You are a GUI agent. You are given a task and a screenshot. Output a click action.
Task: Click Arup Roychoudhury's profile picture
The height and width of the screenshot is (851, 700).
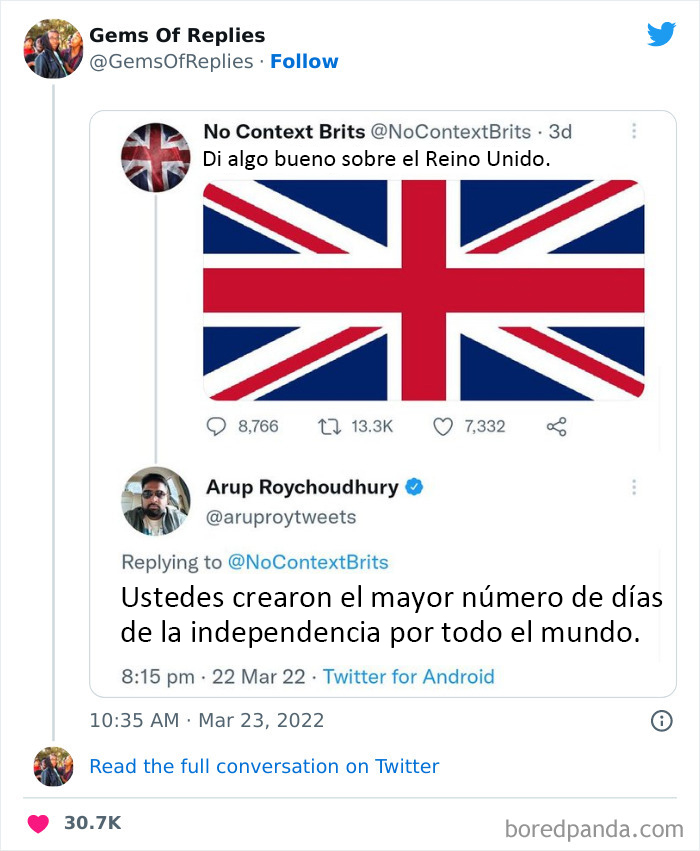click(154, 501)
